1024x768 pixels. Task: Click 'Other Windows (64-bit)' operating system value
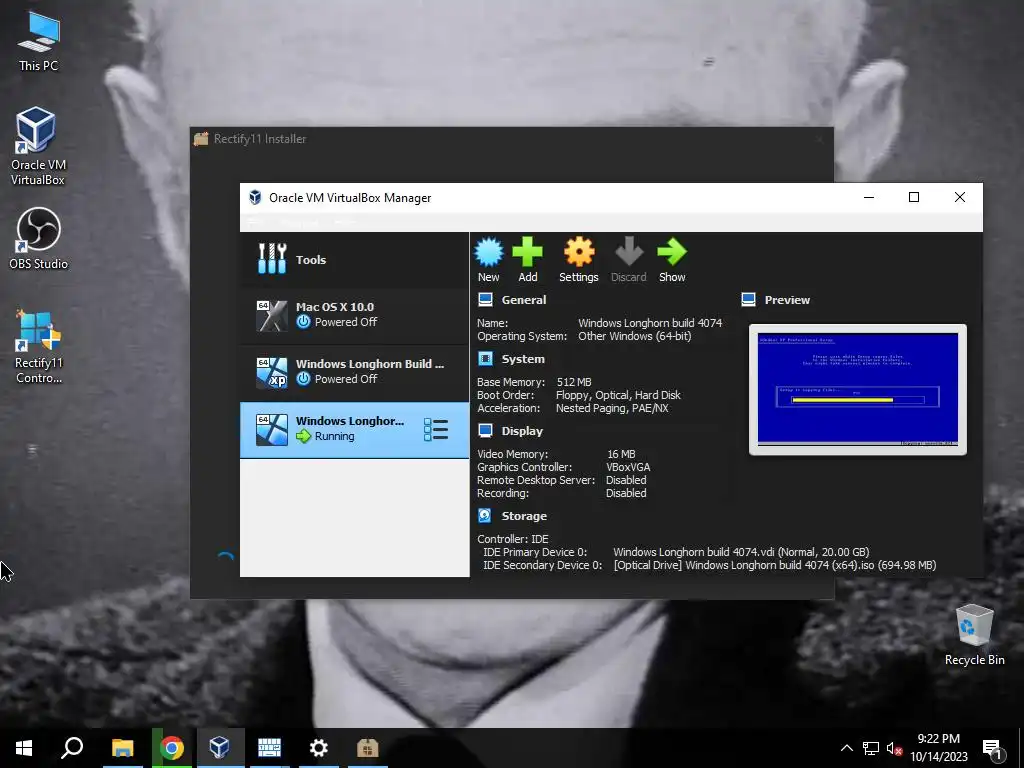(x=634, y=336)
